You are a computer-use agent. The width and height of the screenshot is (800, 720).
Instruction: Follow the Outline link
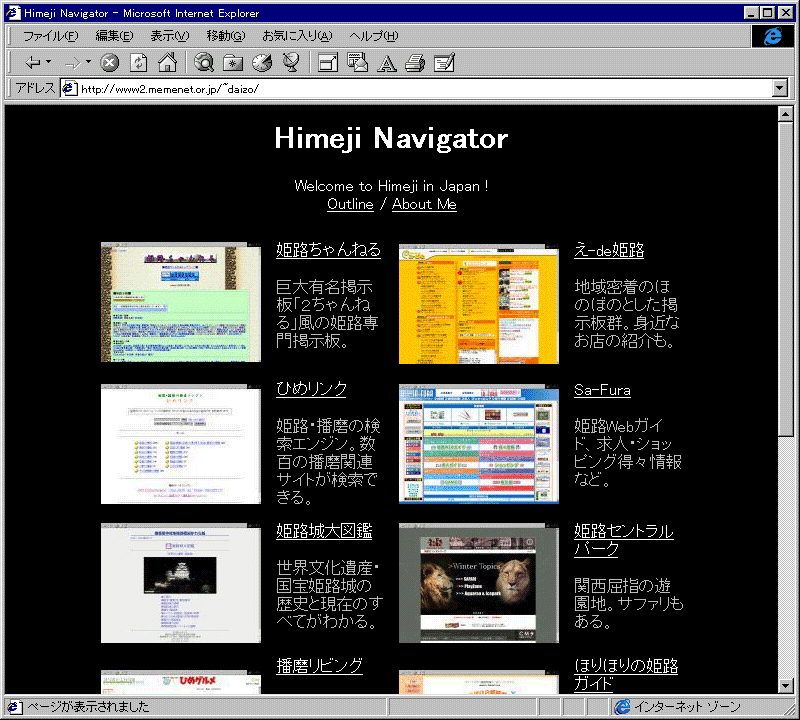coord(350,204)
